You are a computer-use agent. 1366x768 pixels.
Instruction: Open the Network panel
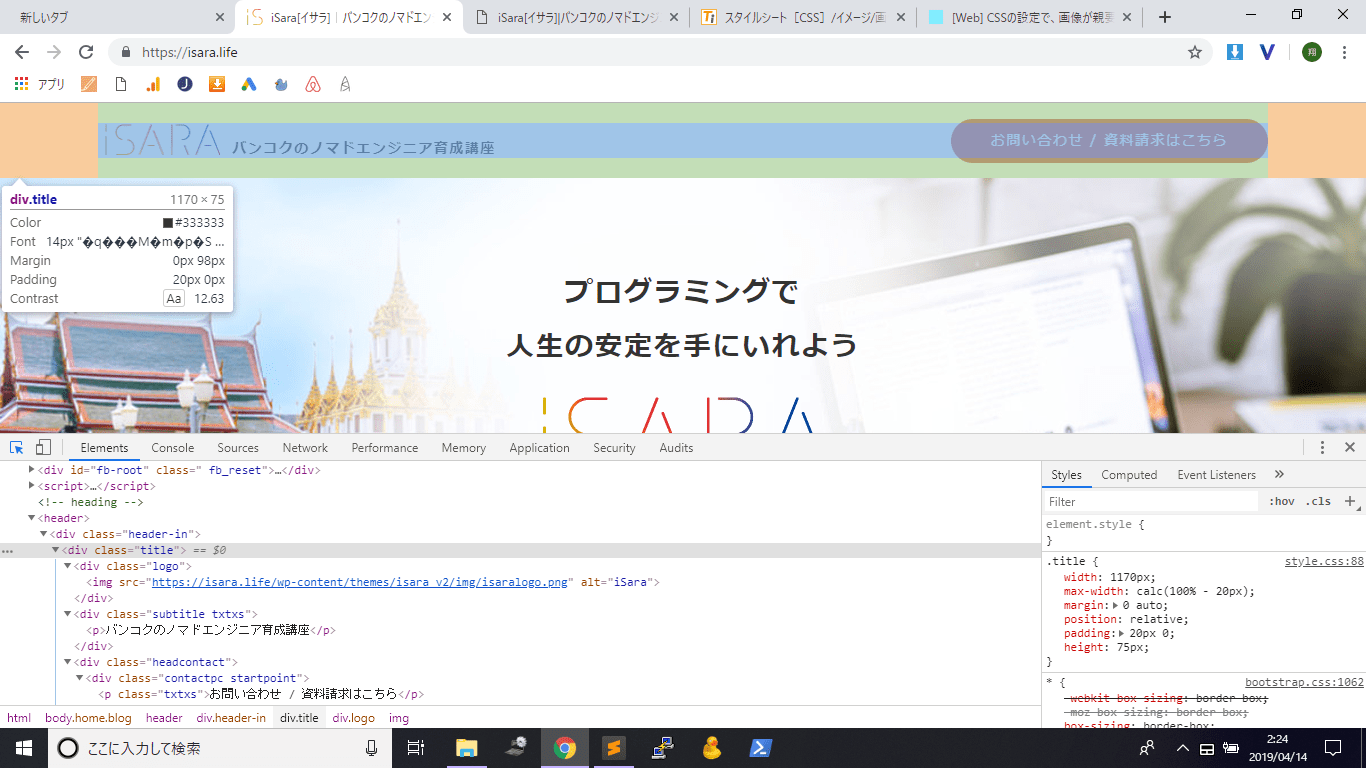pyautogui.click(x=305, y=448)
